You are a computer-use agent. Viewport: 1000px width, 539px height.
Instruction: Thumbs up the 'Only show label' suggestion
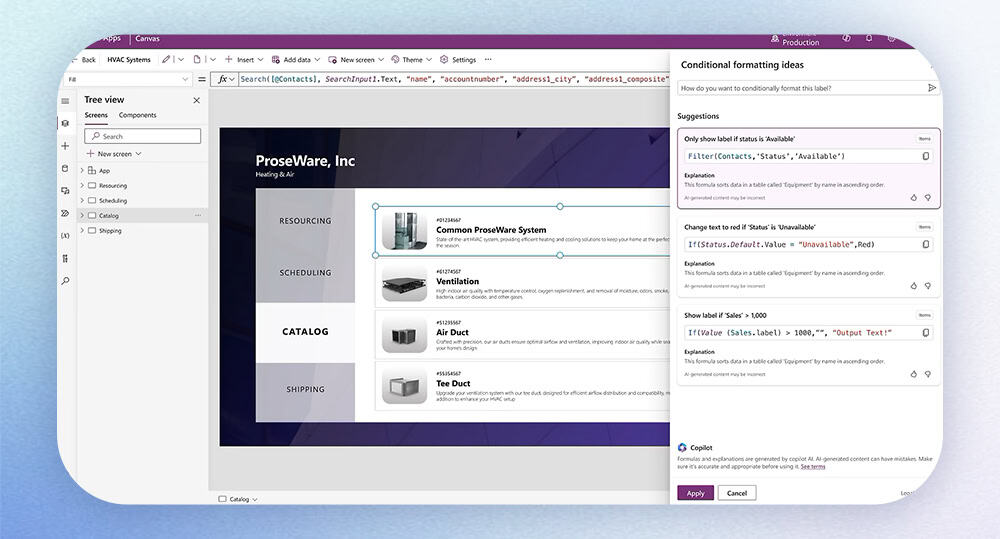(913, 197)
